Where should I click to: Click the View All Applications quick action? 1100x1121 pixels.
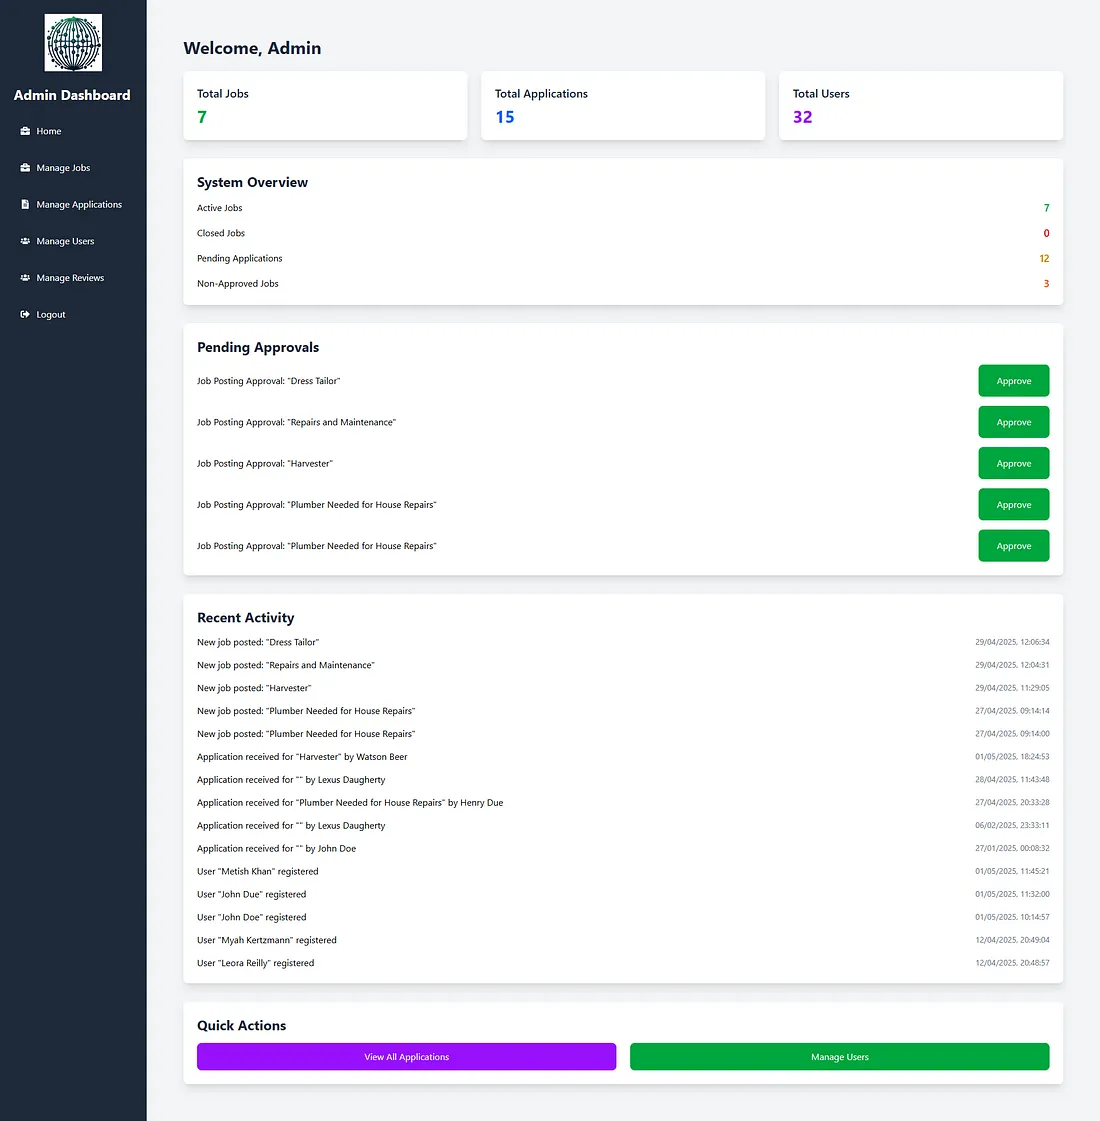(x=406, y=1056)
